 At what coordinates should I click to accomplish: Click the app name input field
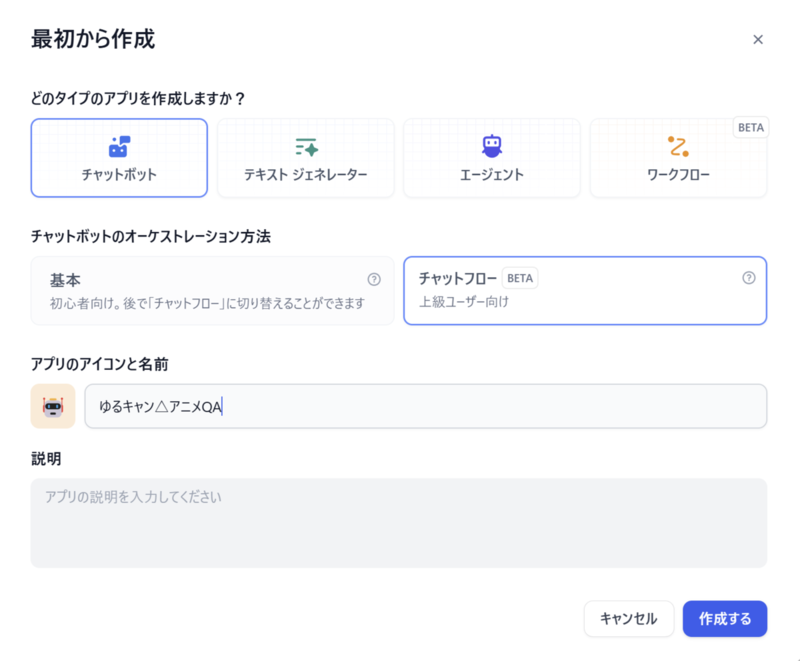[426, 406]
